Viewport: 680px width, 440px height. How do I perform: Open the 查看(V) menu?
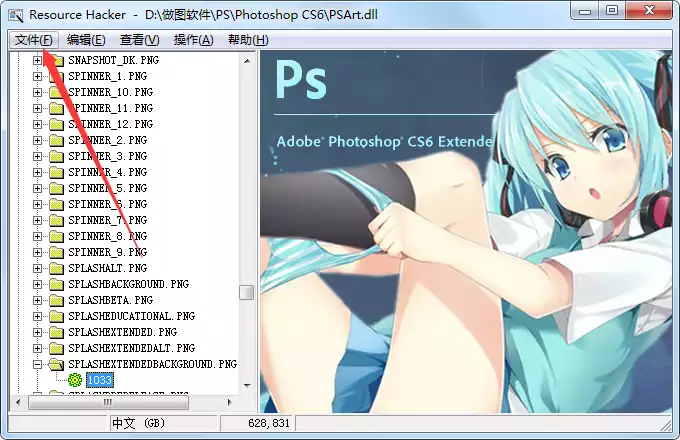tap(140, 40)
